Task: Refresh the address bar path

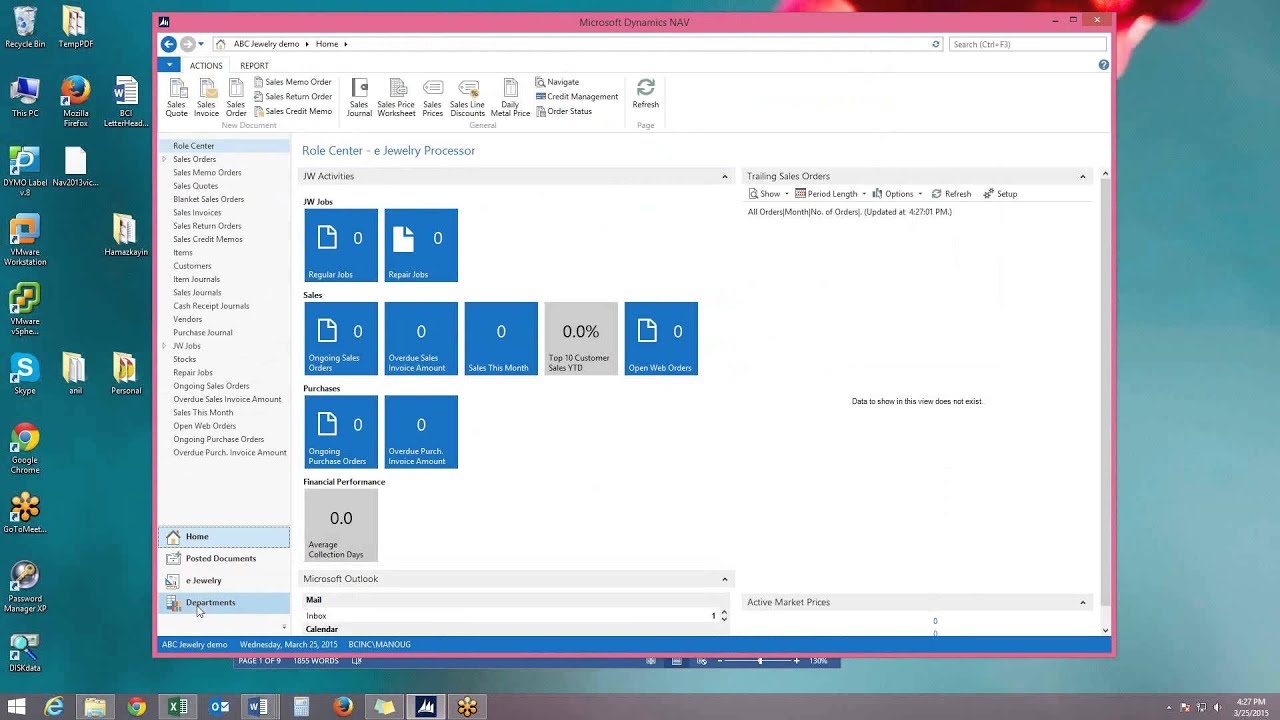Action: (936, 44)
